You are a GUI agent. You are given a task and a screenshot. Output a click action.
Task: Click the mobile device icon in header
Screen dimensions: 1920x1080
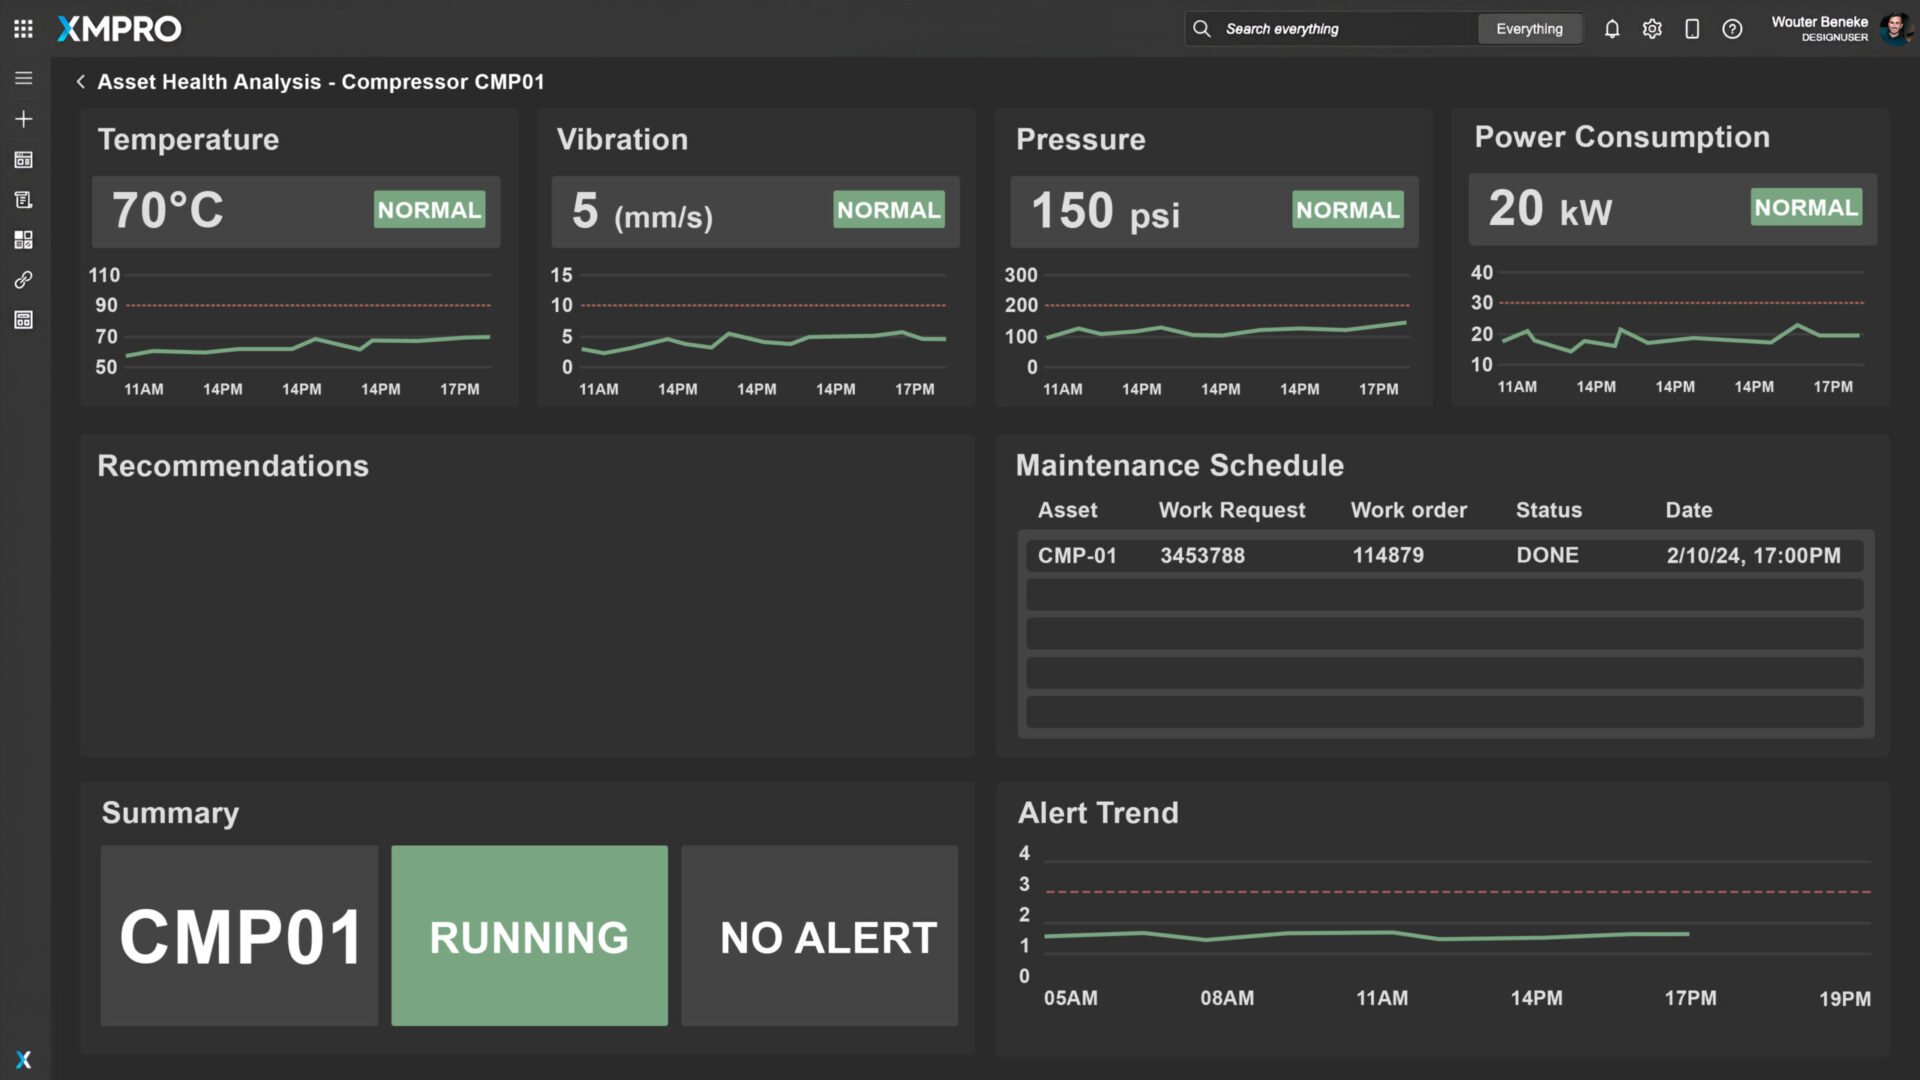click(1692, 29)
